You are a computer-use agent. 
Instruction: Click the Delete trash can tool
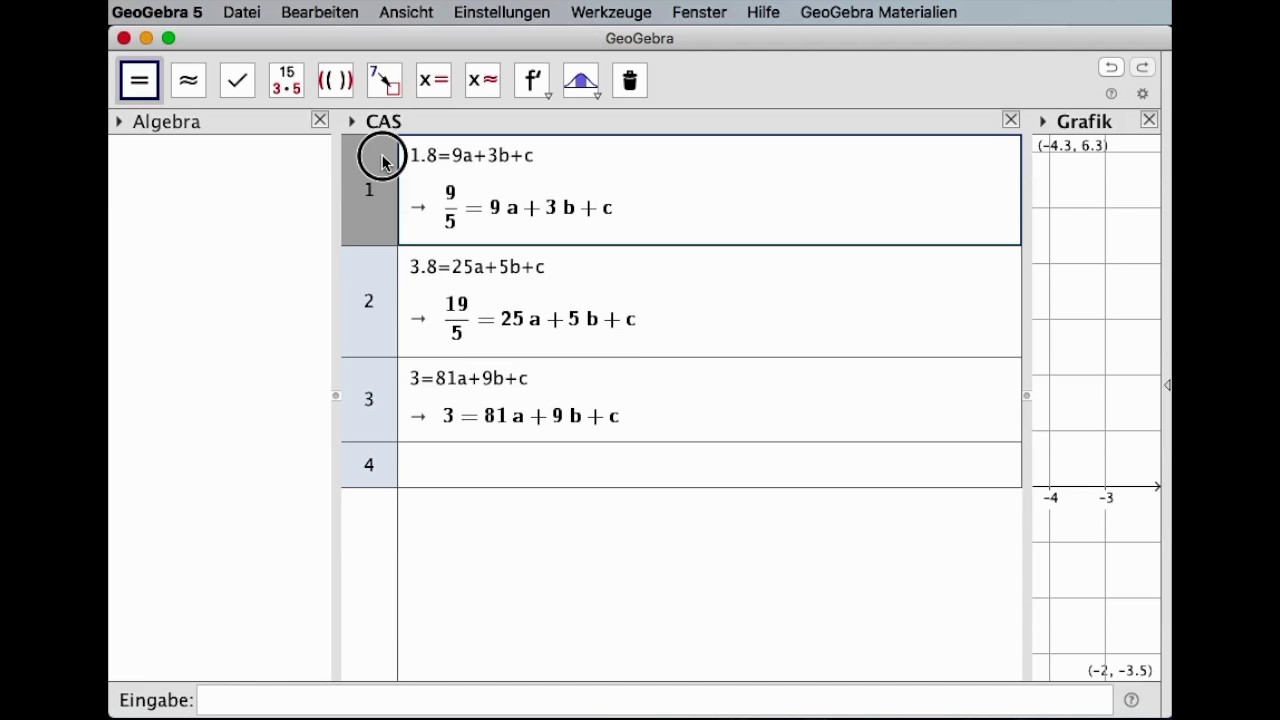[630, 81]
